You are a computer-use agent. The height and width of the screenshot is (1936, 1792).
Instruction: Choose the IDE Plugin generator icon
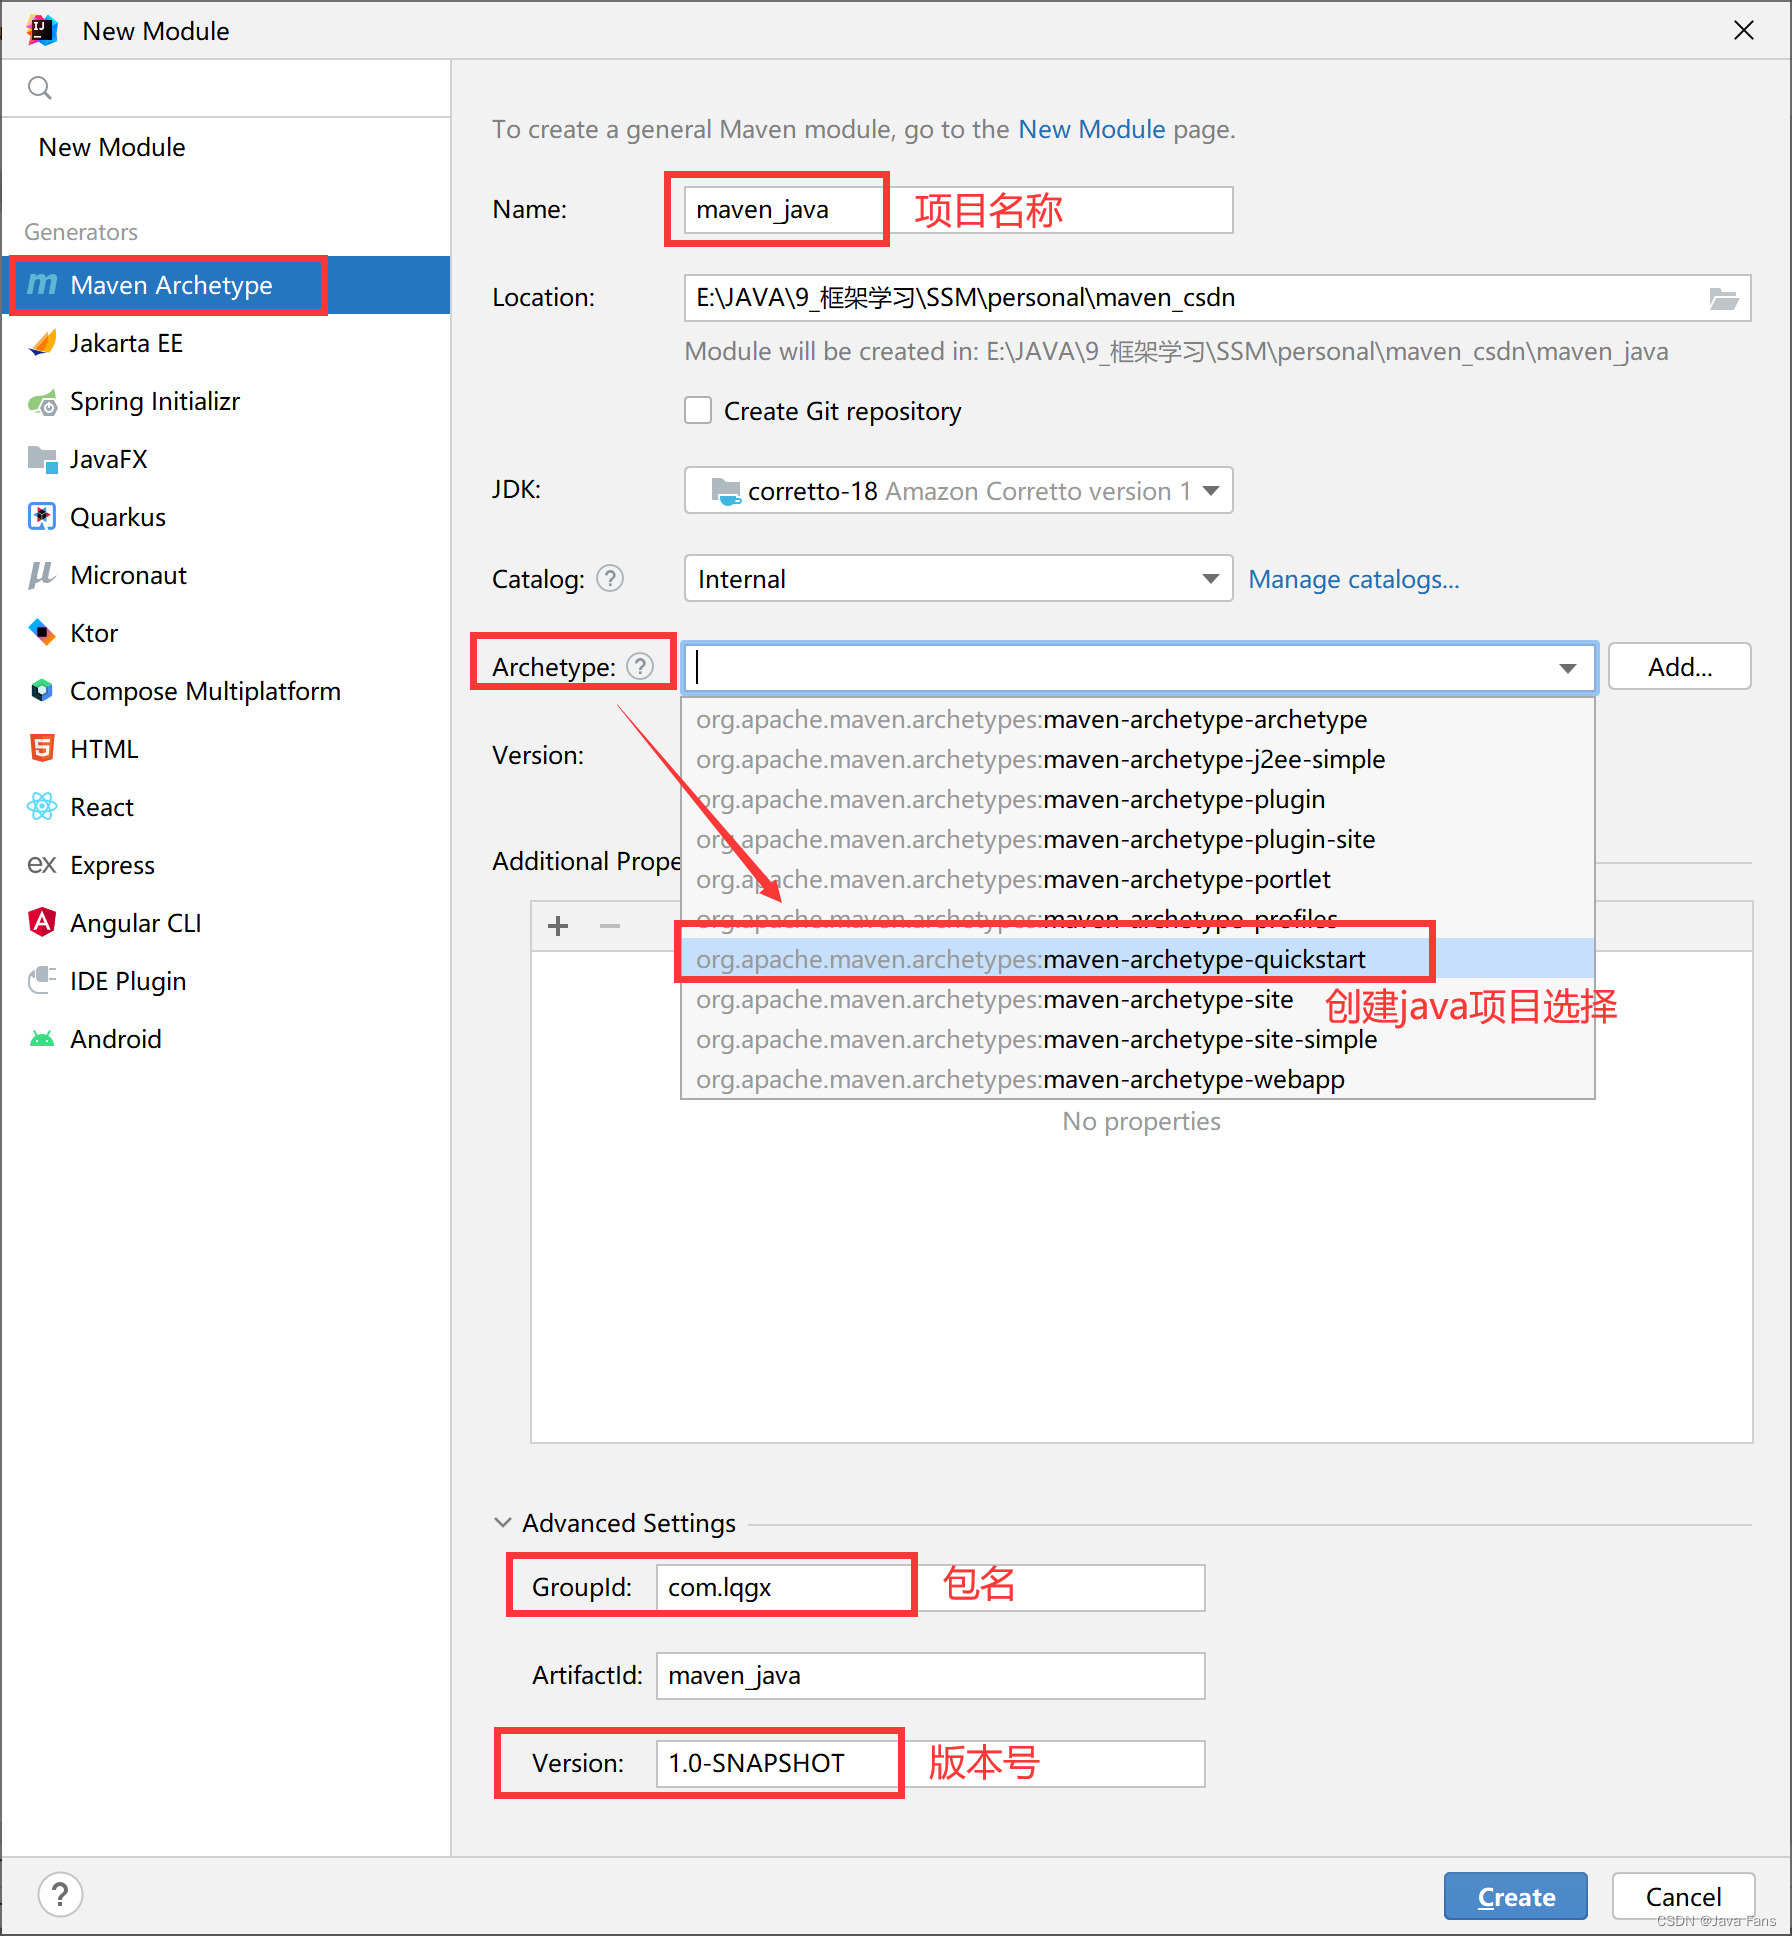42,980
